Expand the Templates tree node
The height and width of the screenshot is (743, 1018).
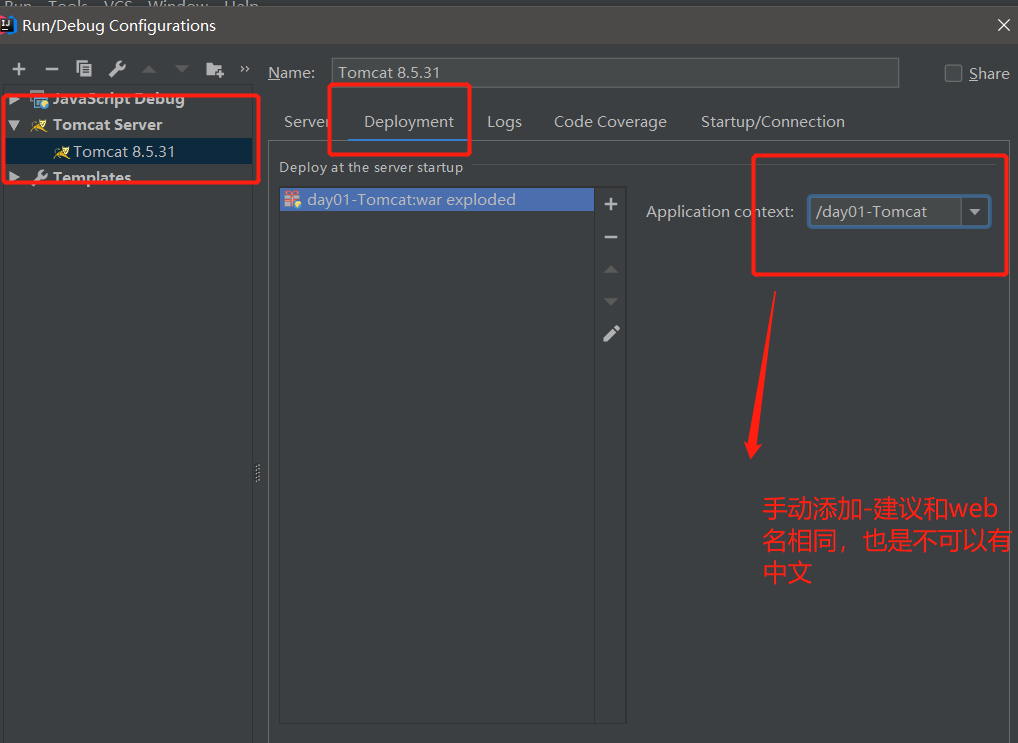14,177
